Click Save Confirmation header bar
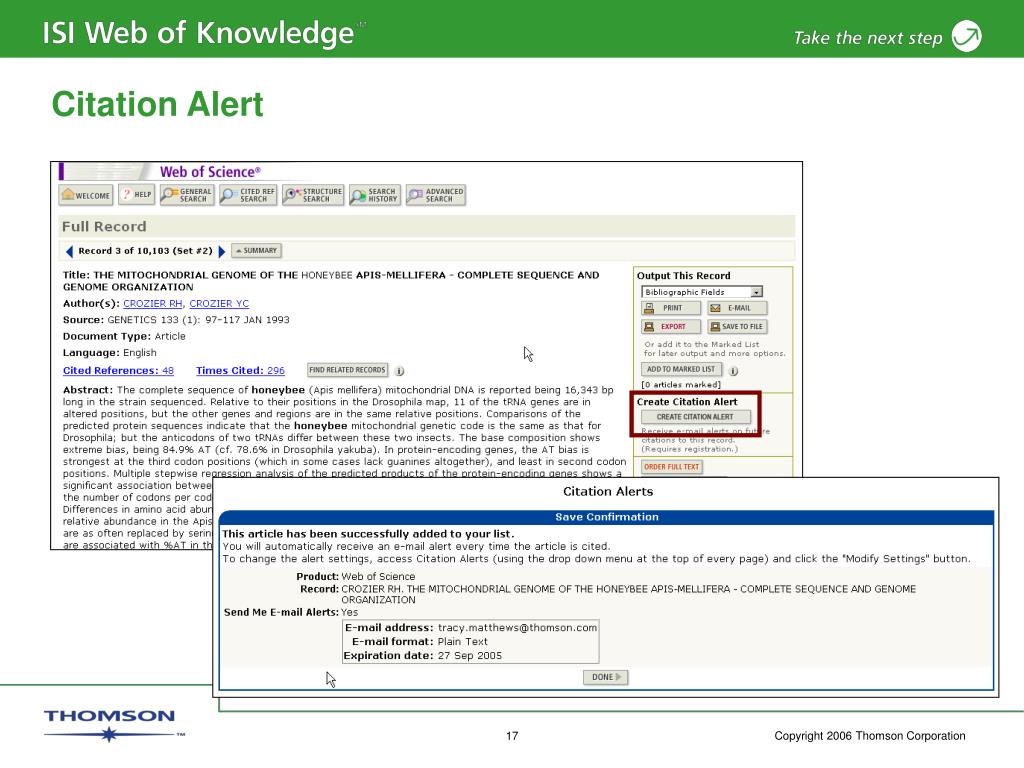 pos(607,517)
